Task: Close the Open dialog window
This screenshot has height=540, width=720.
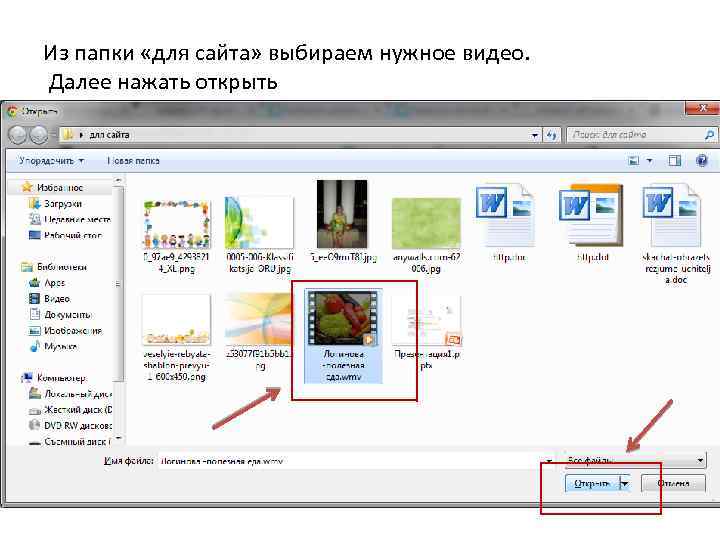Action: pyautogui.click(x=702, y=108)
